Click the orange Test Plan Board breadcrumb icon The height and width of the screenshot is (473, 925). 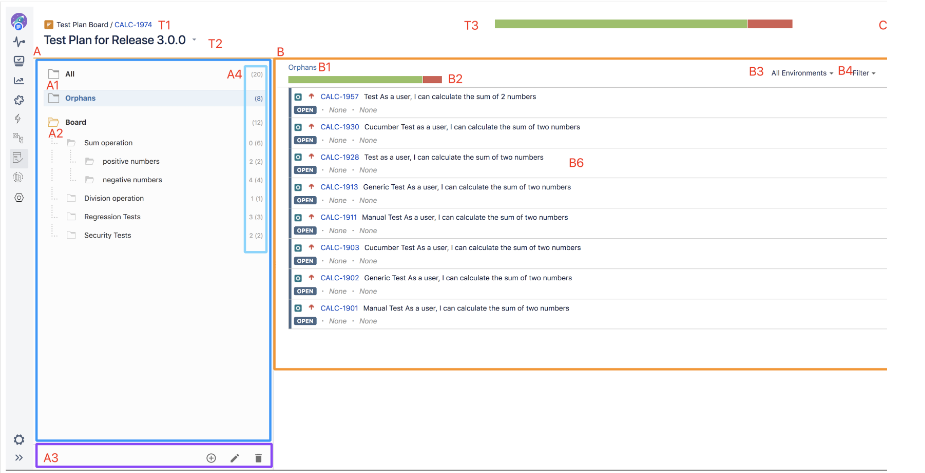coord(49,25)
